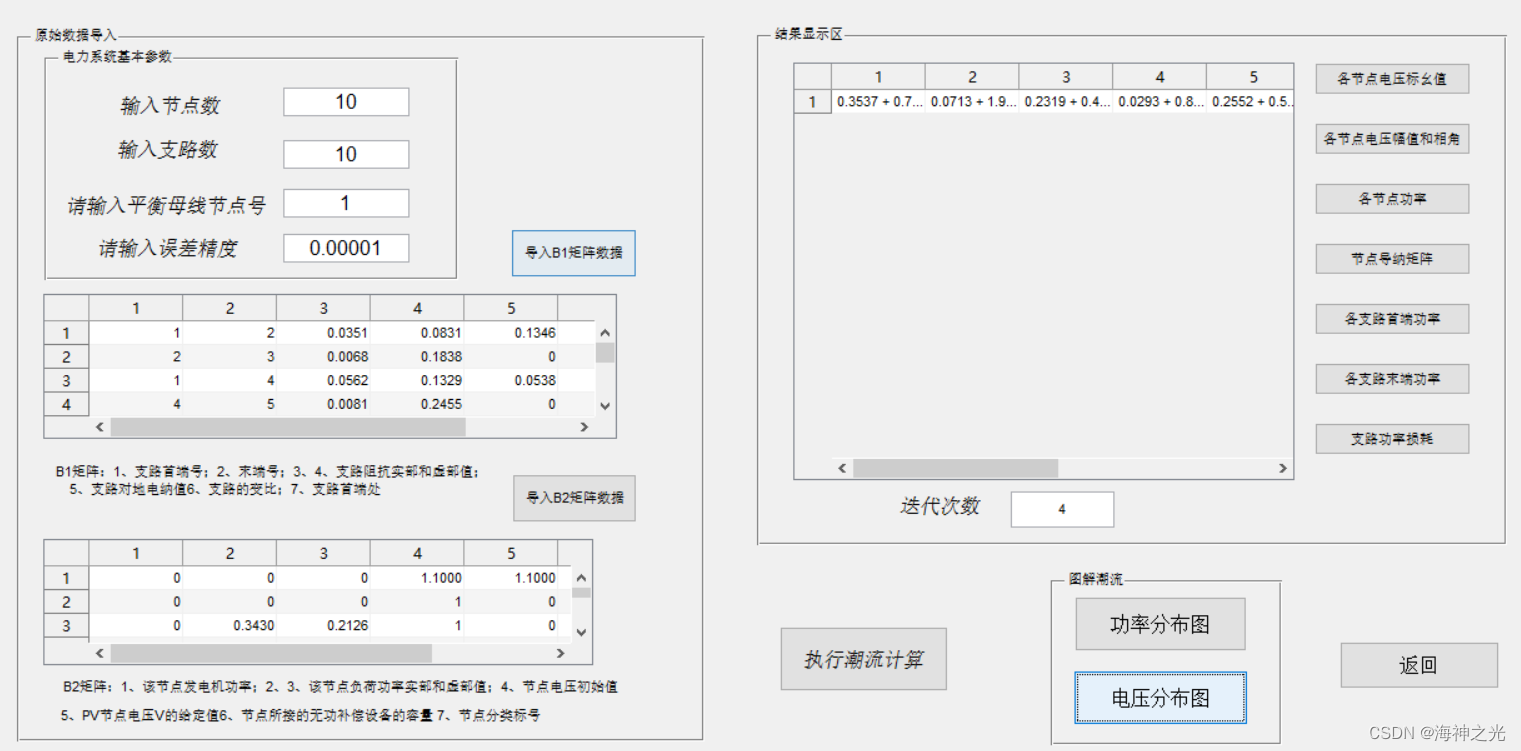Select result cell starting 0.0293

click(x=1160, y=101)
